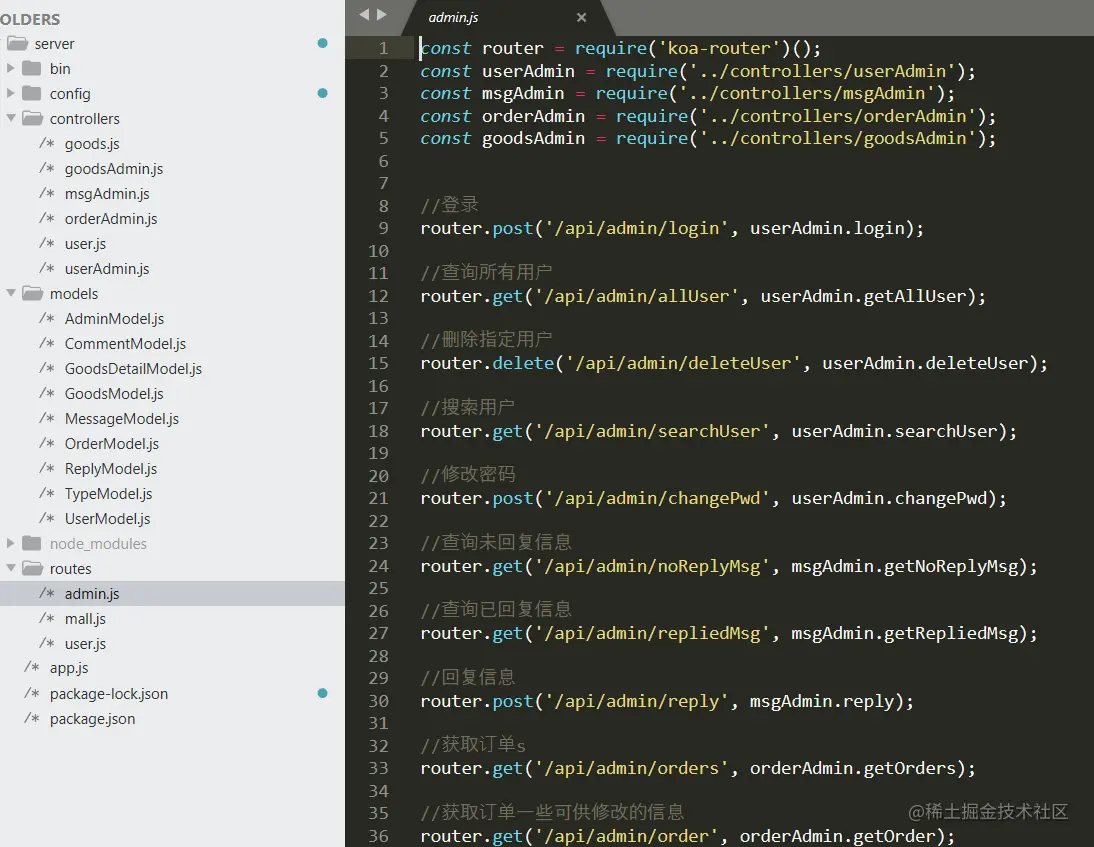Open package.json file
The width and height of the screenshot is (1094, 847).
(x=92, y=719)
